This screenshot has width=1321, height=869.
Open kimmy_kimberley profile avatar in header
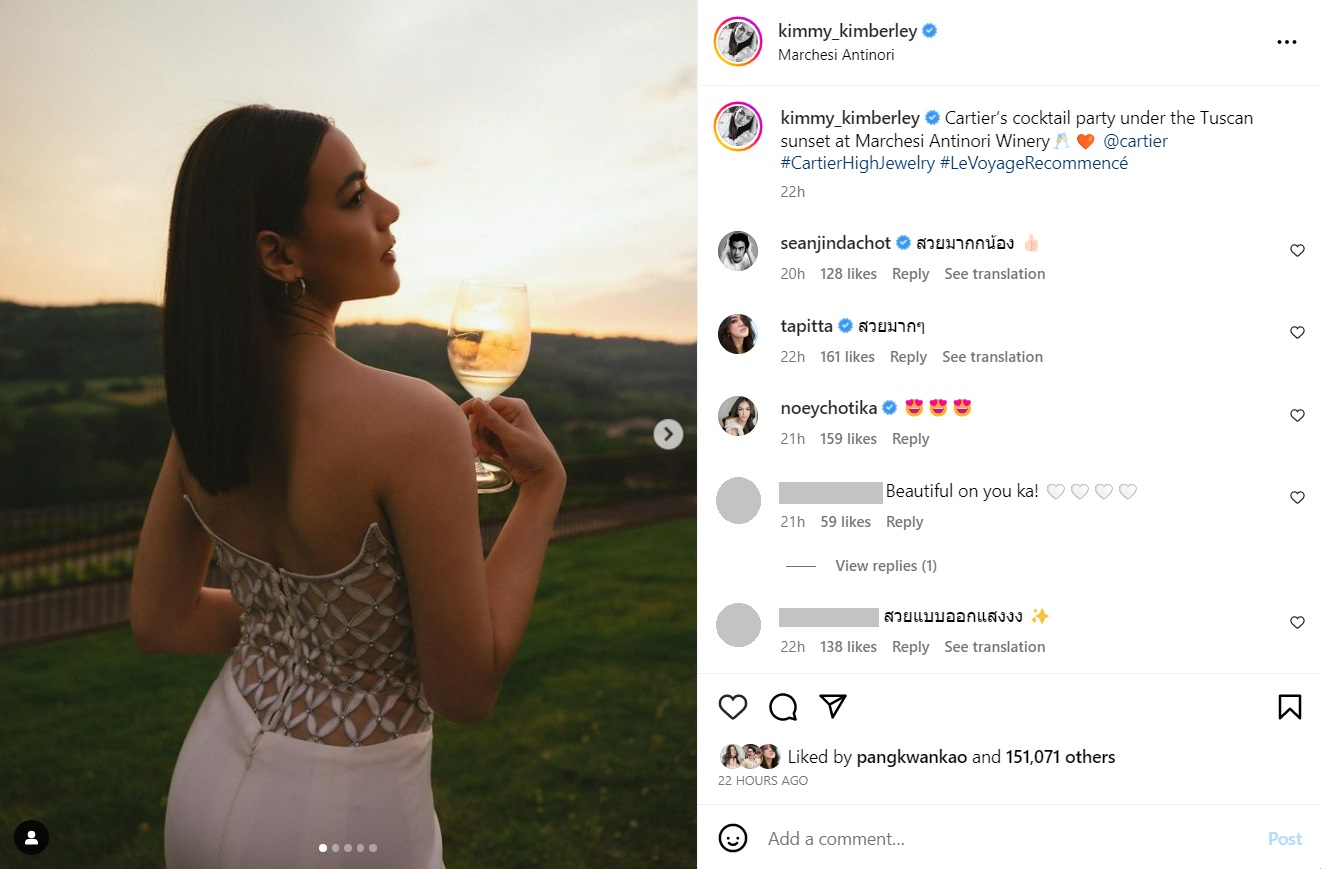pyautogui.click(x=738, y=42)
